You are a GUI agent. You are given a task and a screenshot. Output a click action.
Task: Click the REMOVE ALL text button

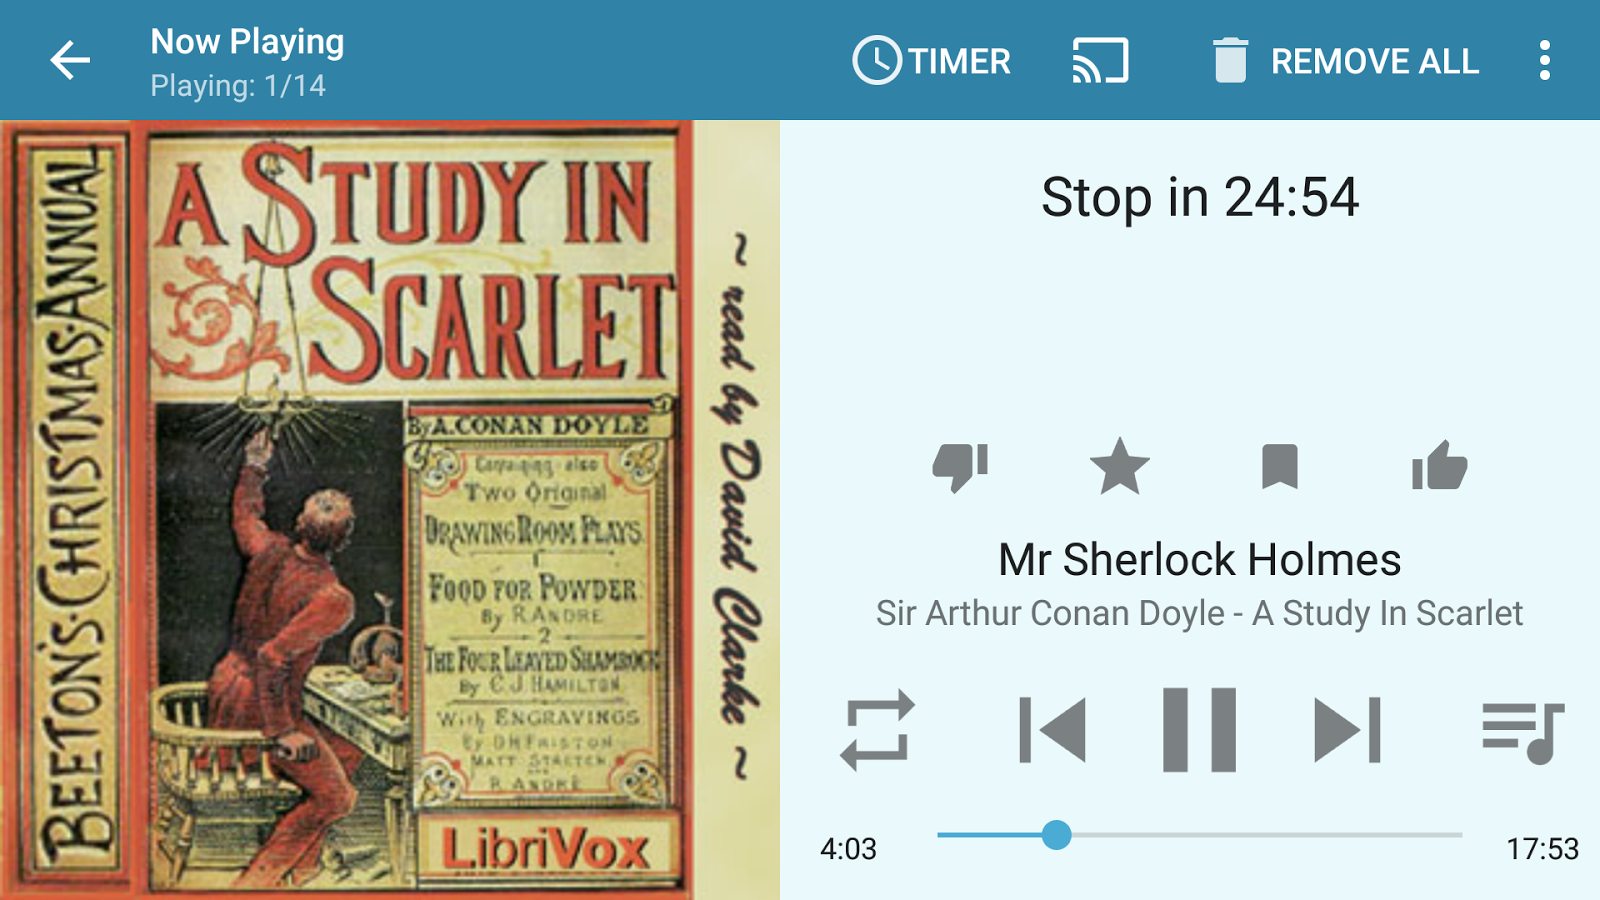[1374, 62]
